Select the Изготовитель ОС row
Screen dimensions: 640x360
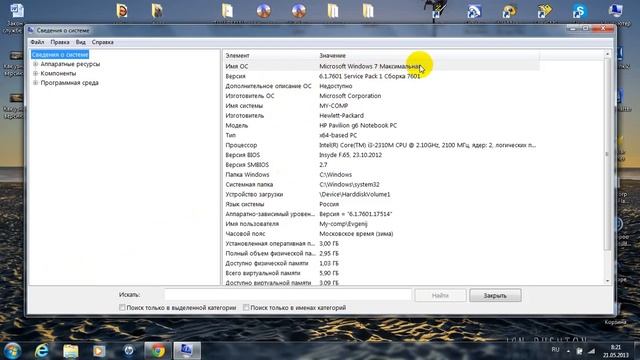click(x=381, y=96)
